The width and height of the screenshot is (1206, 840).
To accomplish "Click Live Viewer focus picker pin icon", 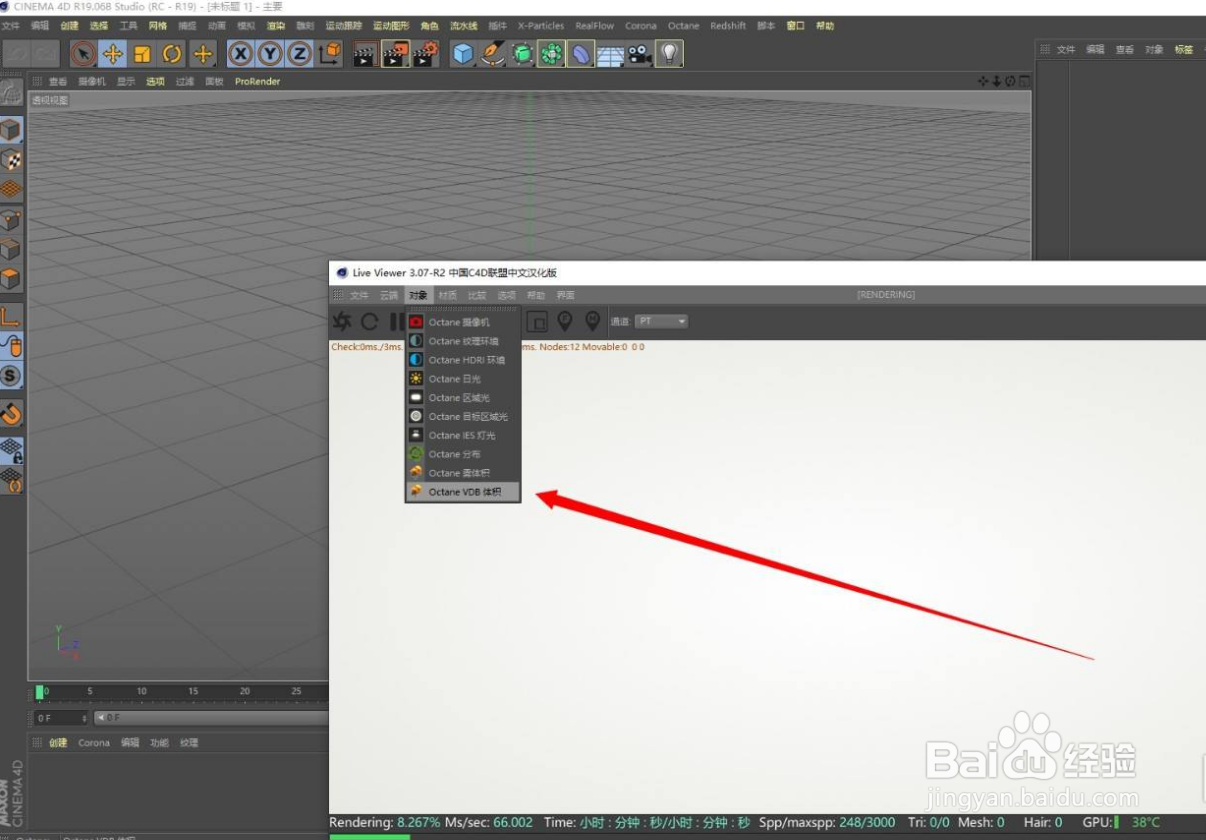I will point(565,321).
